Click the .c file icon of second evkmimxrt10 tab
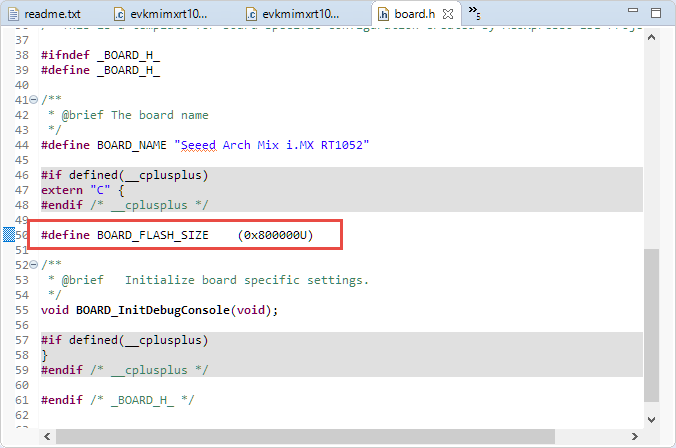676x448 pixels. (x=252, y=14)
